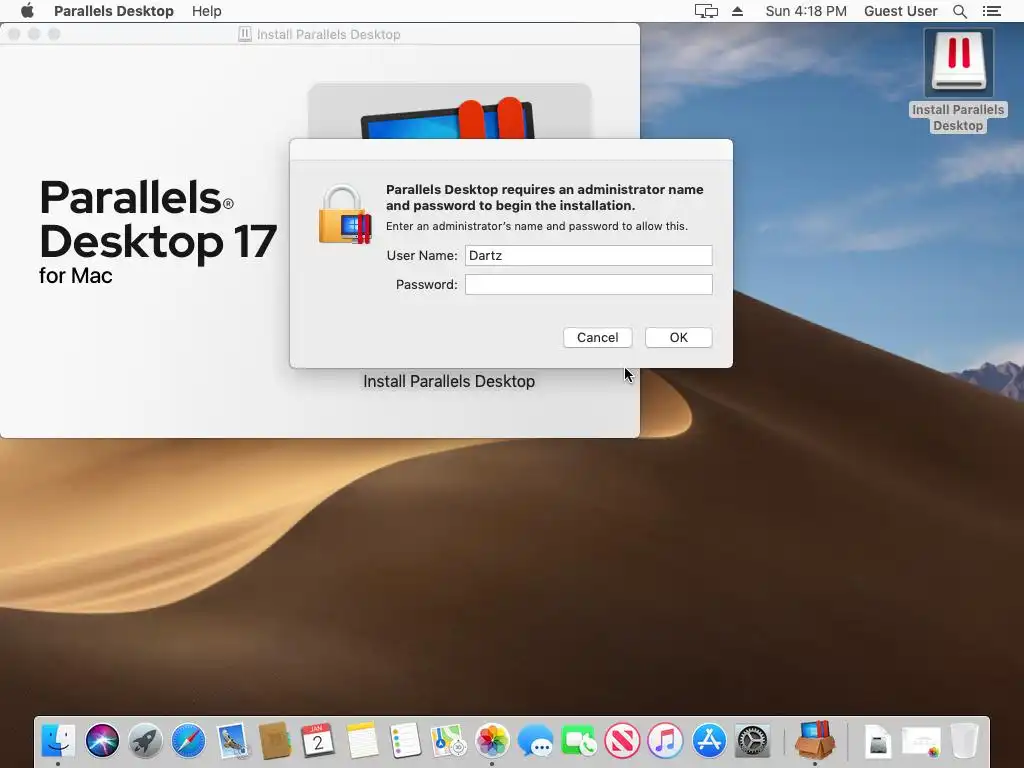Screen dimensions: 1024x768
Task: Select Install Parallels Desktop volume on desktop
Action: tap(958, 82)
